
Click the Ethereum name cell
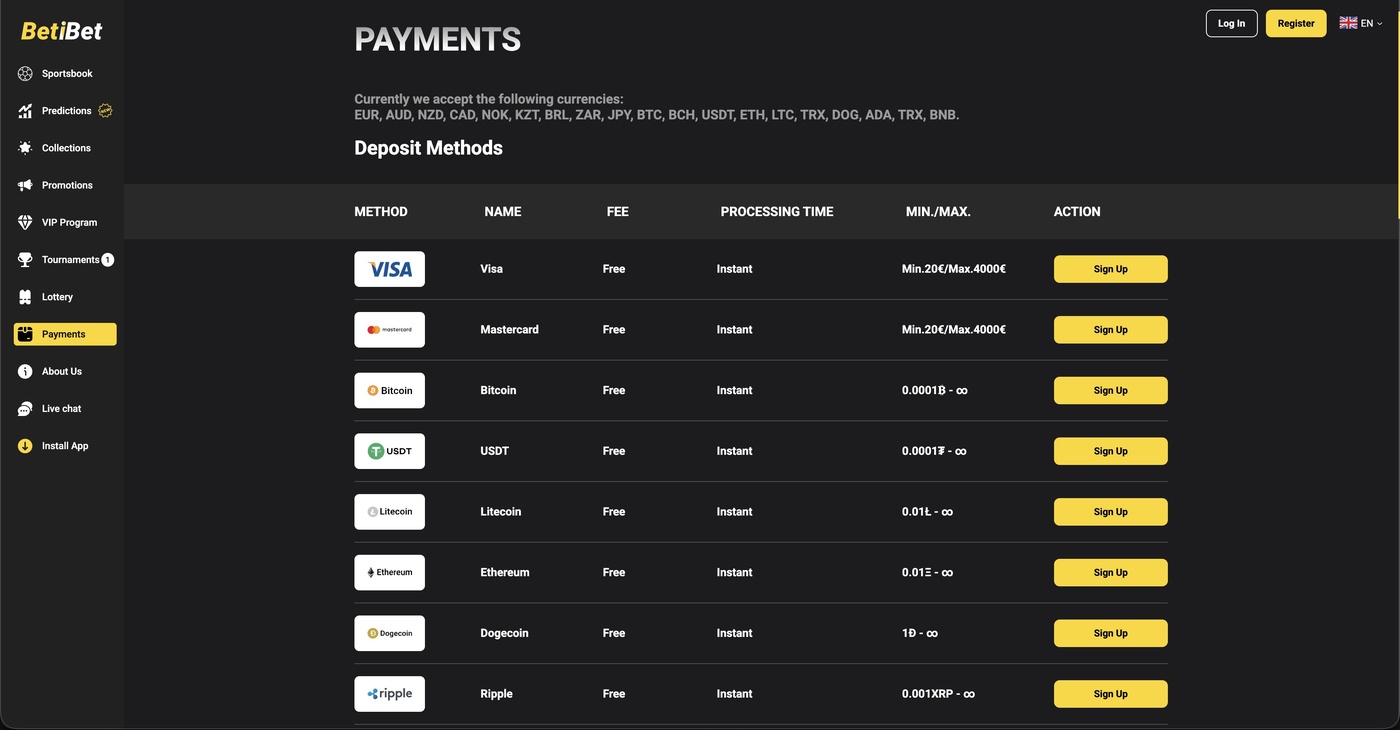pyautogui.click(x=505, y=573)
